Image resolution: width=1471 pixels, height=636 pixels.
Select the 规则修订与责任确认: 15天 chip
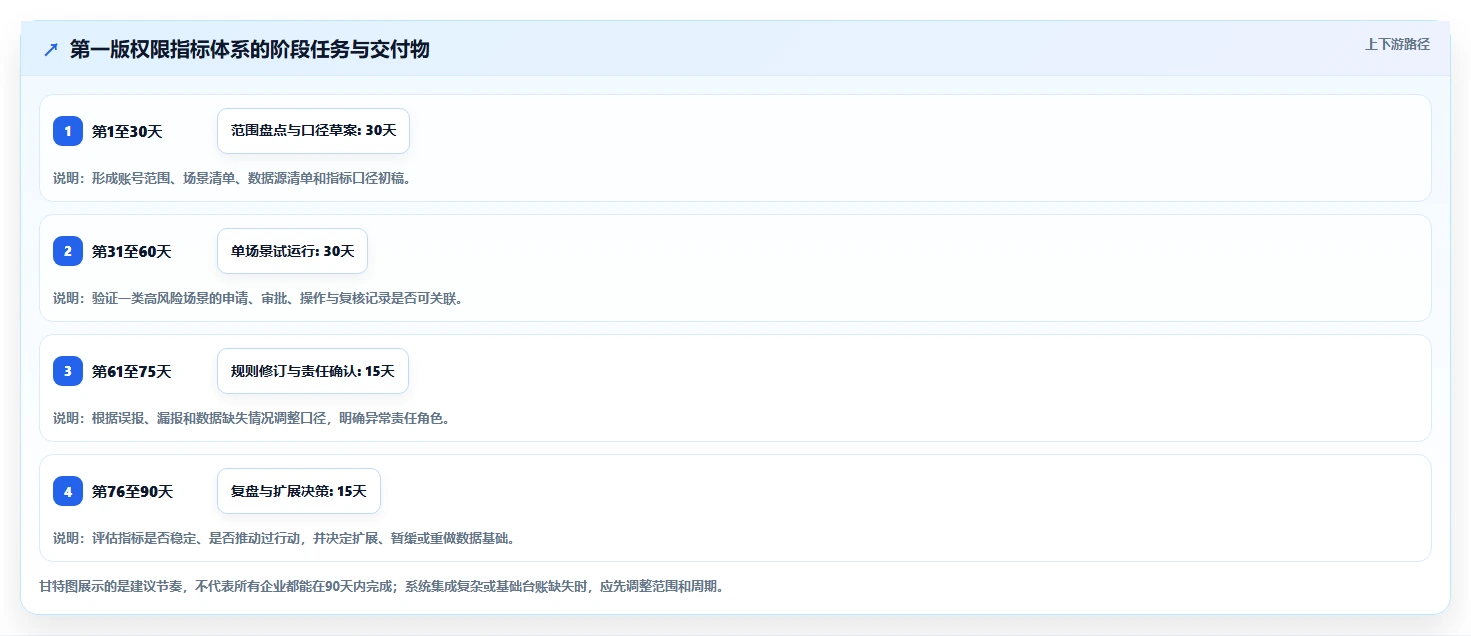pyautogui.click(x=313, y=371)
